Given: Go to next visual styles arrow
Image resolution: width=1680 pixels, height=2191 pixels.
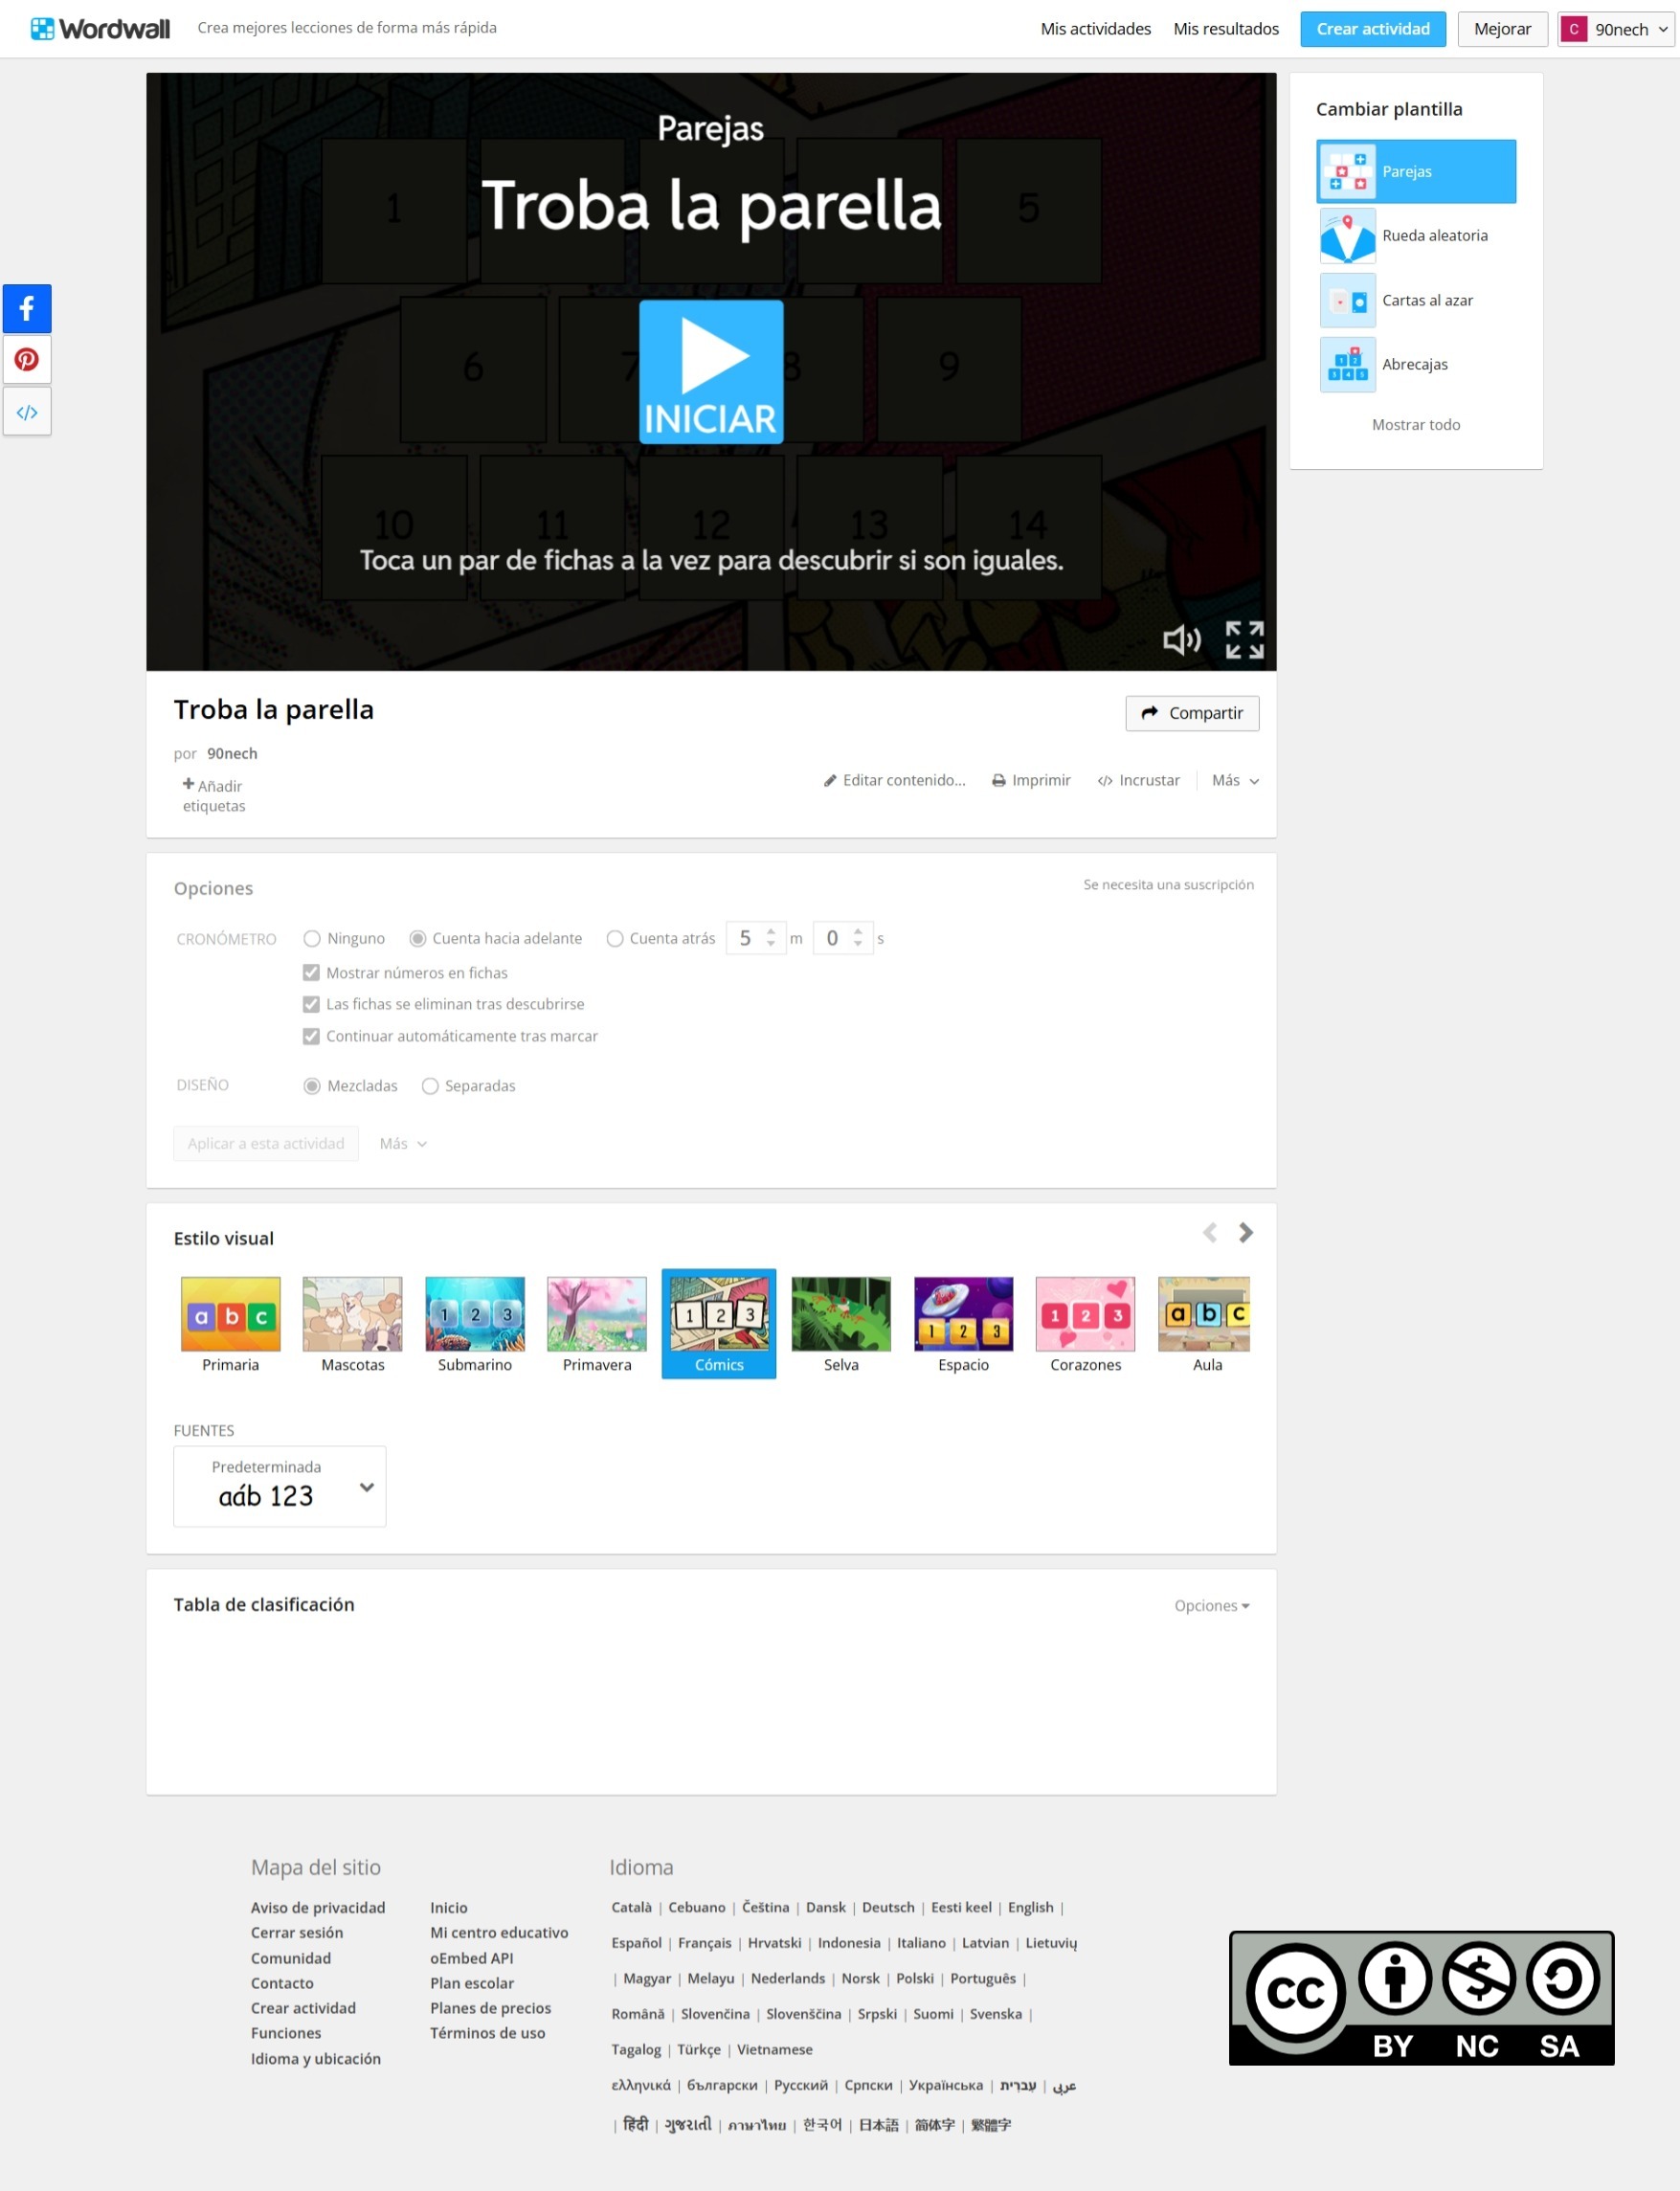Looking at the screenshot, I should pyautogui.click(x=1245, y=1233).
